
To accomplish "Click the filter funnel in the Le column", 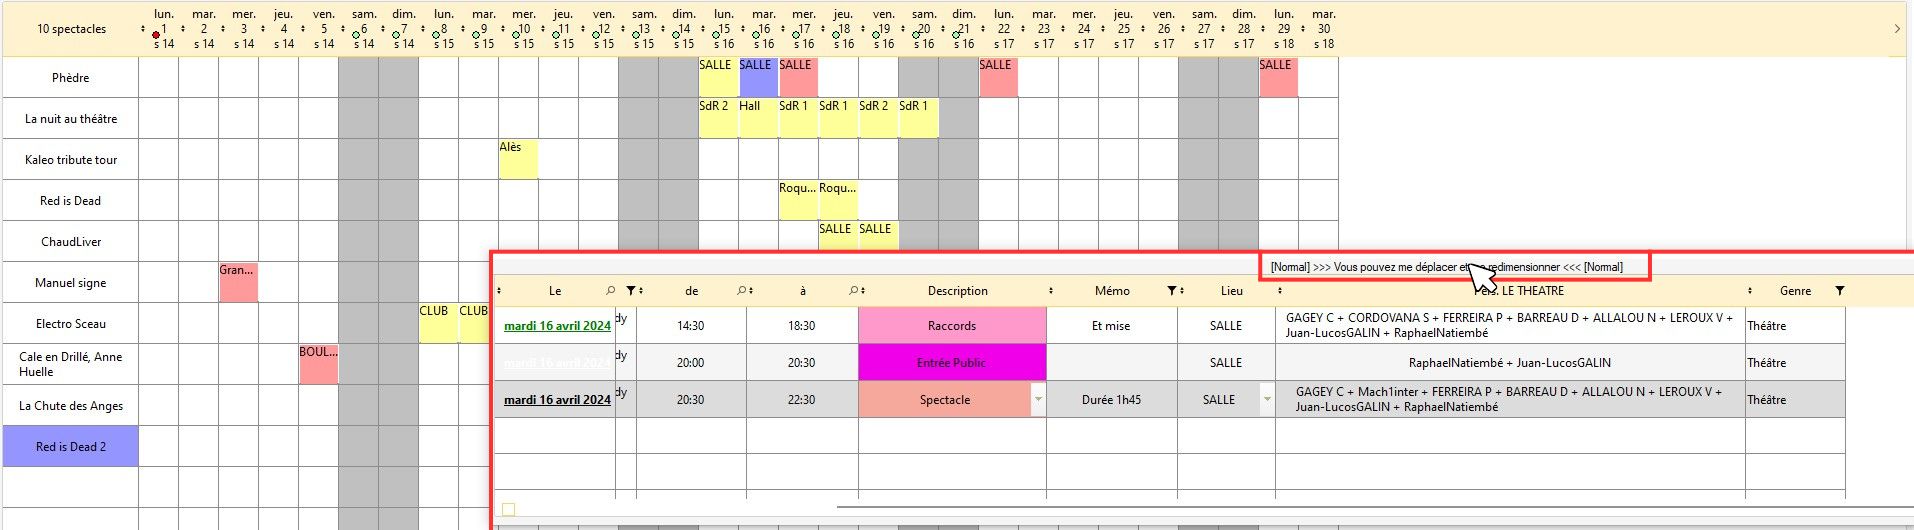I will click(x=631, y=291).
